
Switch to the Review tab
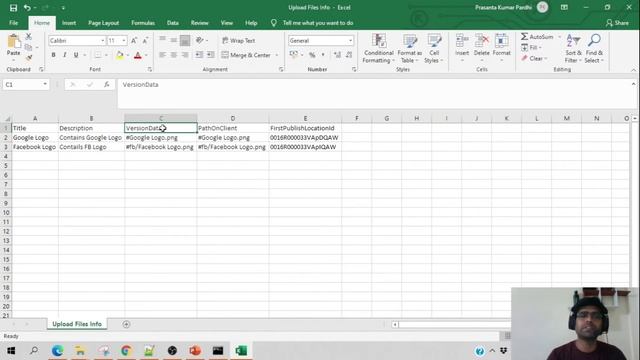click(200, 23)
